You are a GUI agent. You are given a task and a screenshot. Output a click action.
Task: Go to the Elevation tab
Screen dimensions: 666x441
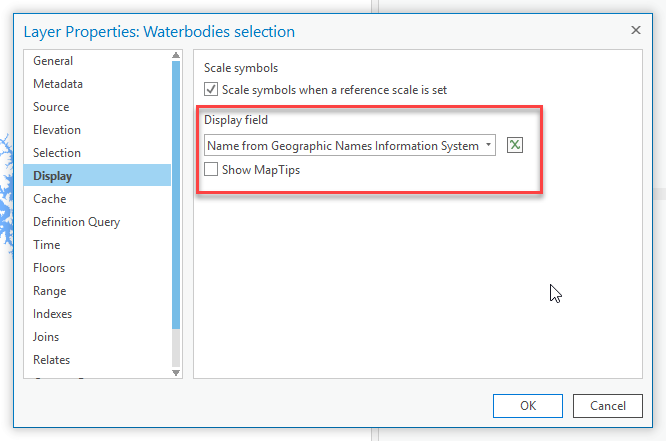[57, 130]
